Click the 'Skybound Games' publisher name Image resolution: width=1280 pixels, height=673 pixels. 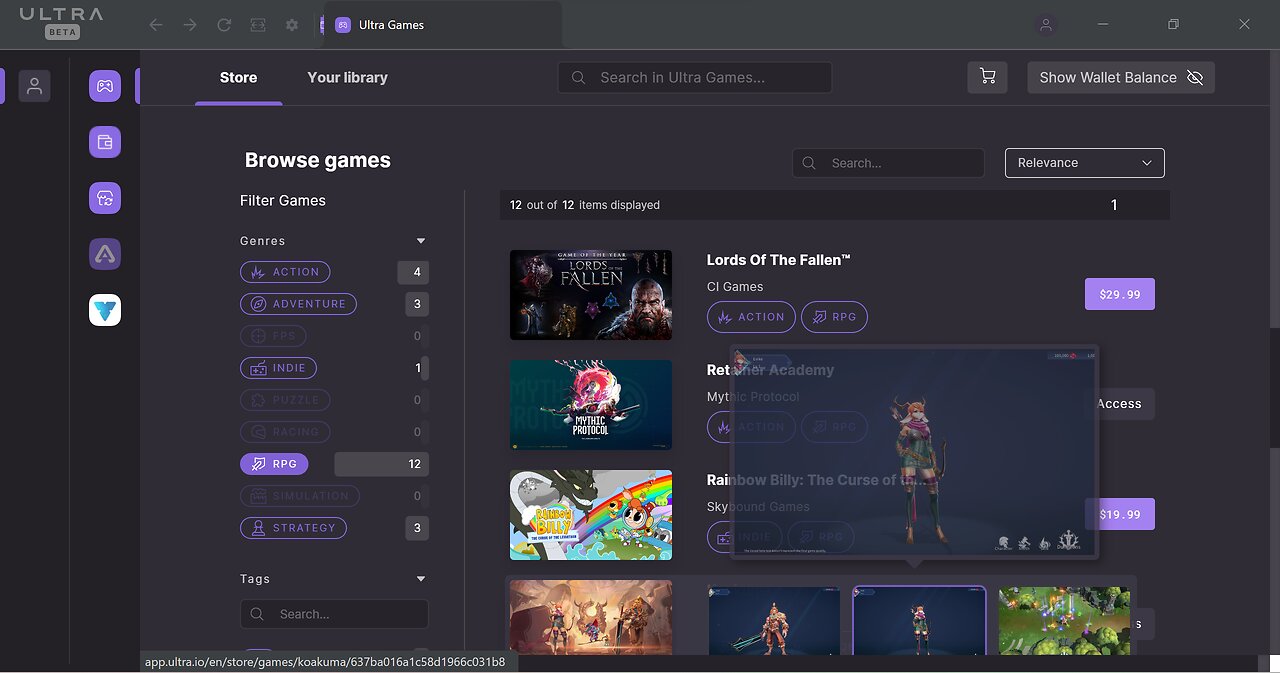pyautogui.click(x=758, y=507)
